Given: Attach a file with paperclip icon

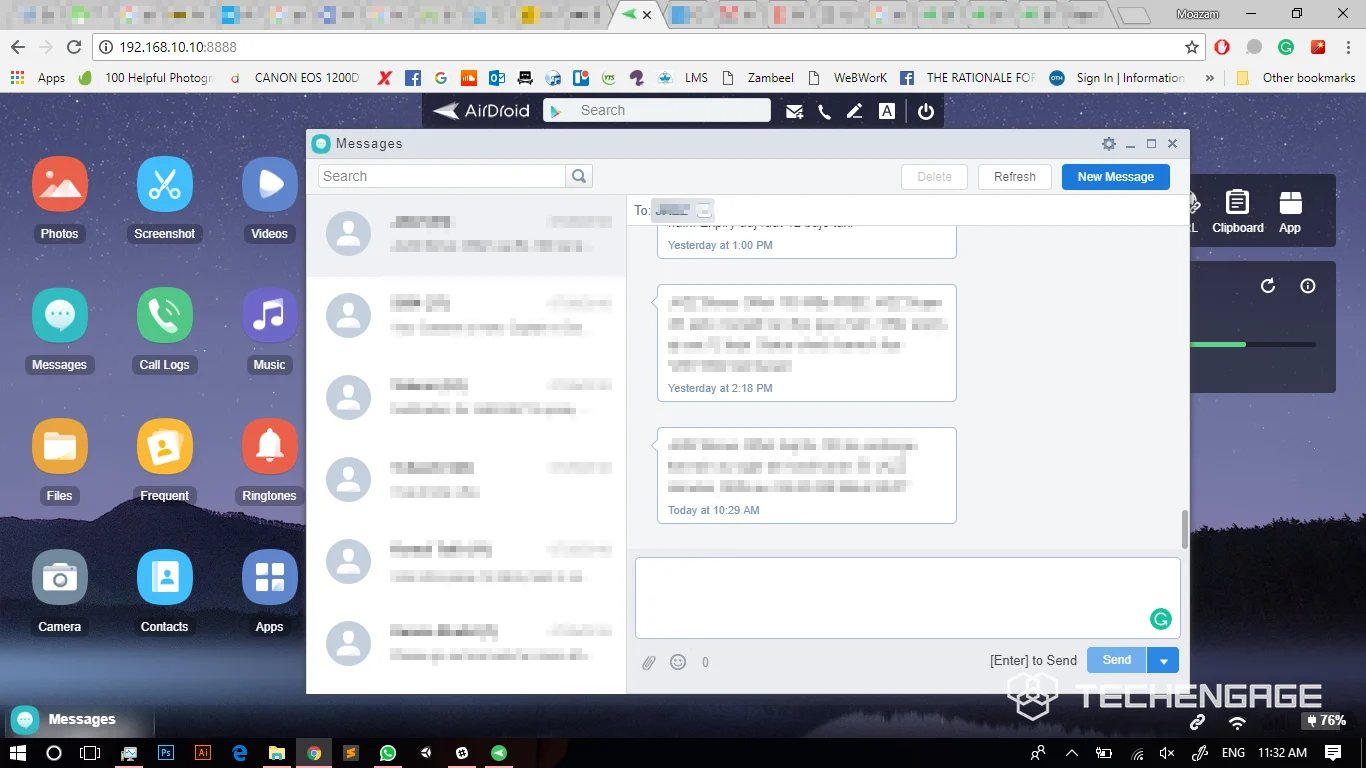Looking at the screenshot, I should tap(648, 662).
